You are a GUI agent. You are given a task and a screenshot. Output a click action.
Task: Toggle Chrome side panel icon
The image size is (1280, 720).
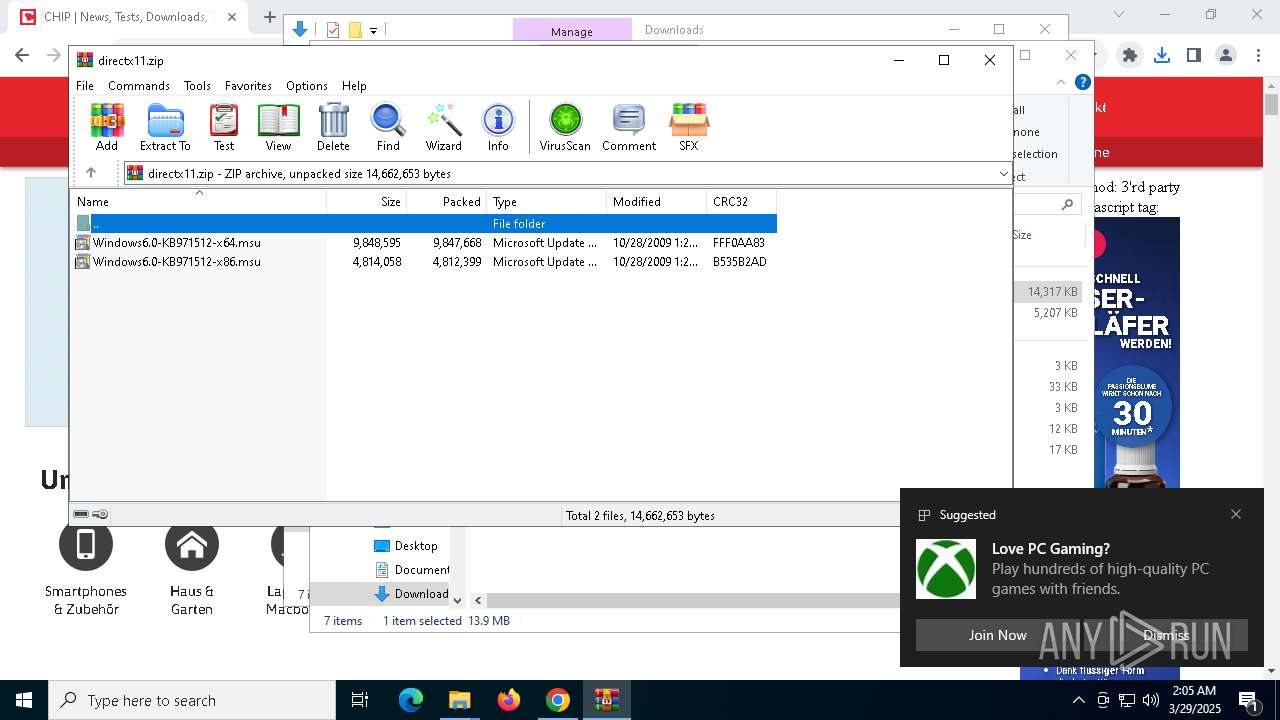[1194, 55]
